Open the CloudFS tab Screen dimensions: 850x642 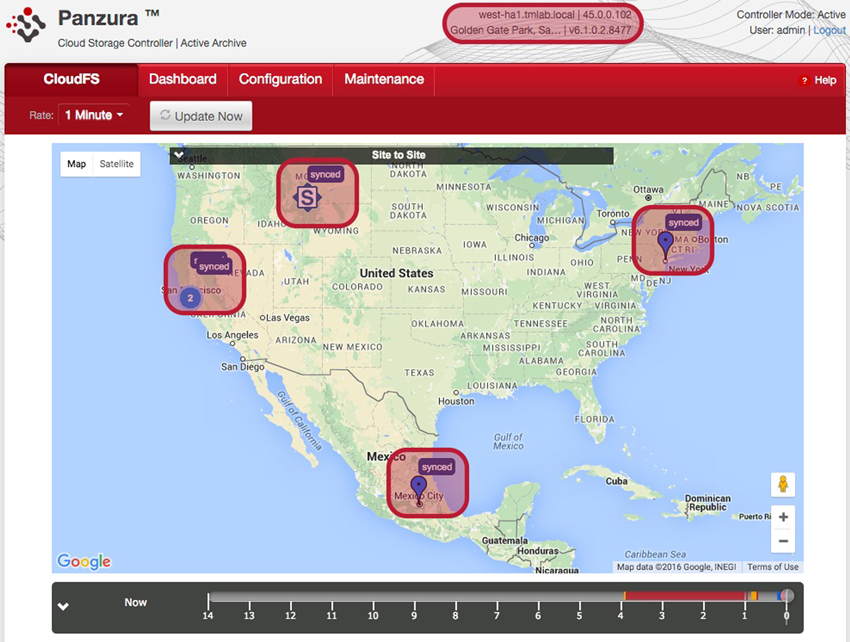72,79
